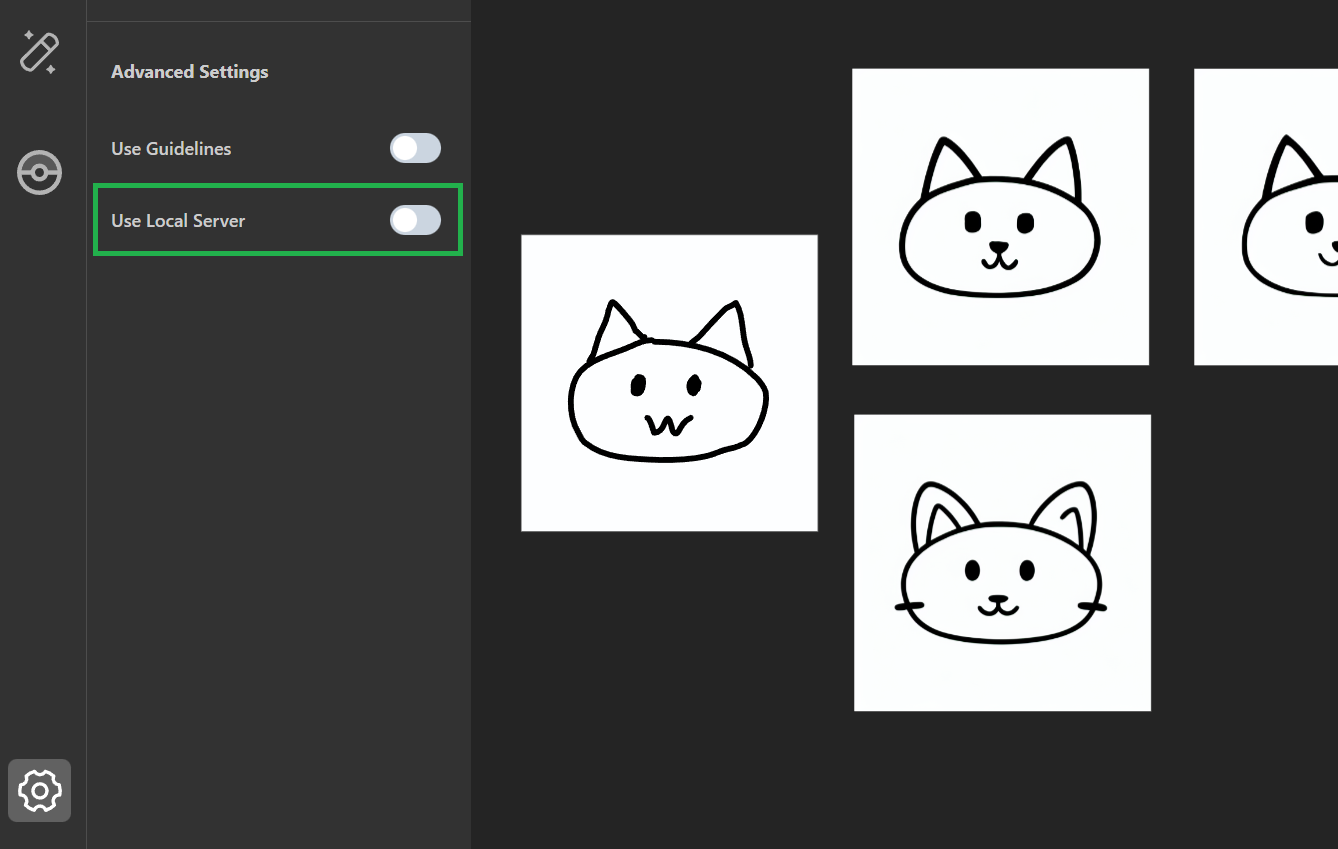The width and height of the screenshot is (1338, 849).
Task: Click the Use Local Server label
Action: click(178, 220)
